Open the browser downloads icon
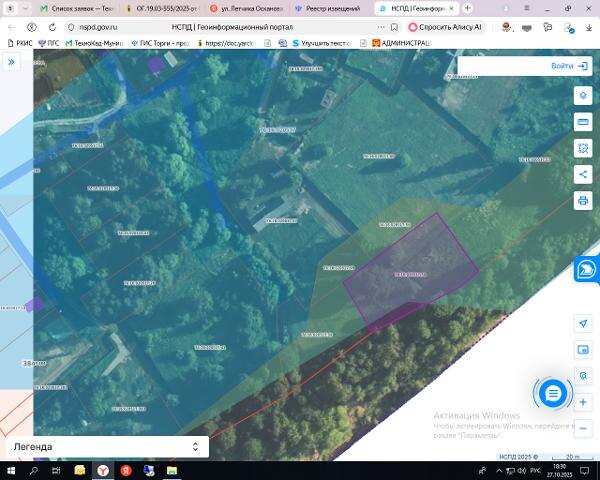This screenshot has width=600, height=480. click(x=589, y=27)
